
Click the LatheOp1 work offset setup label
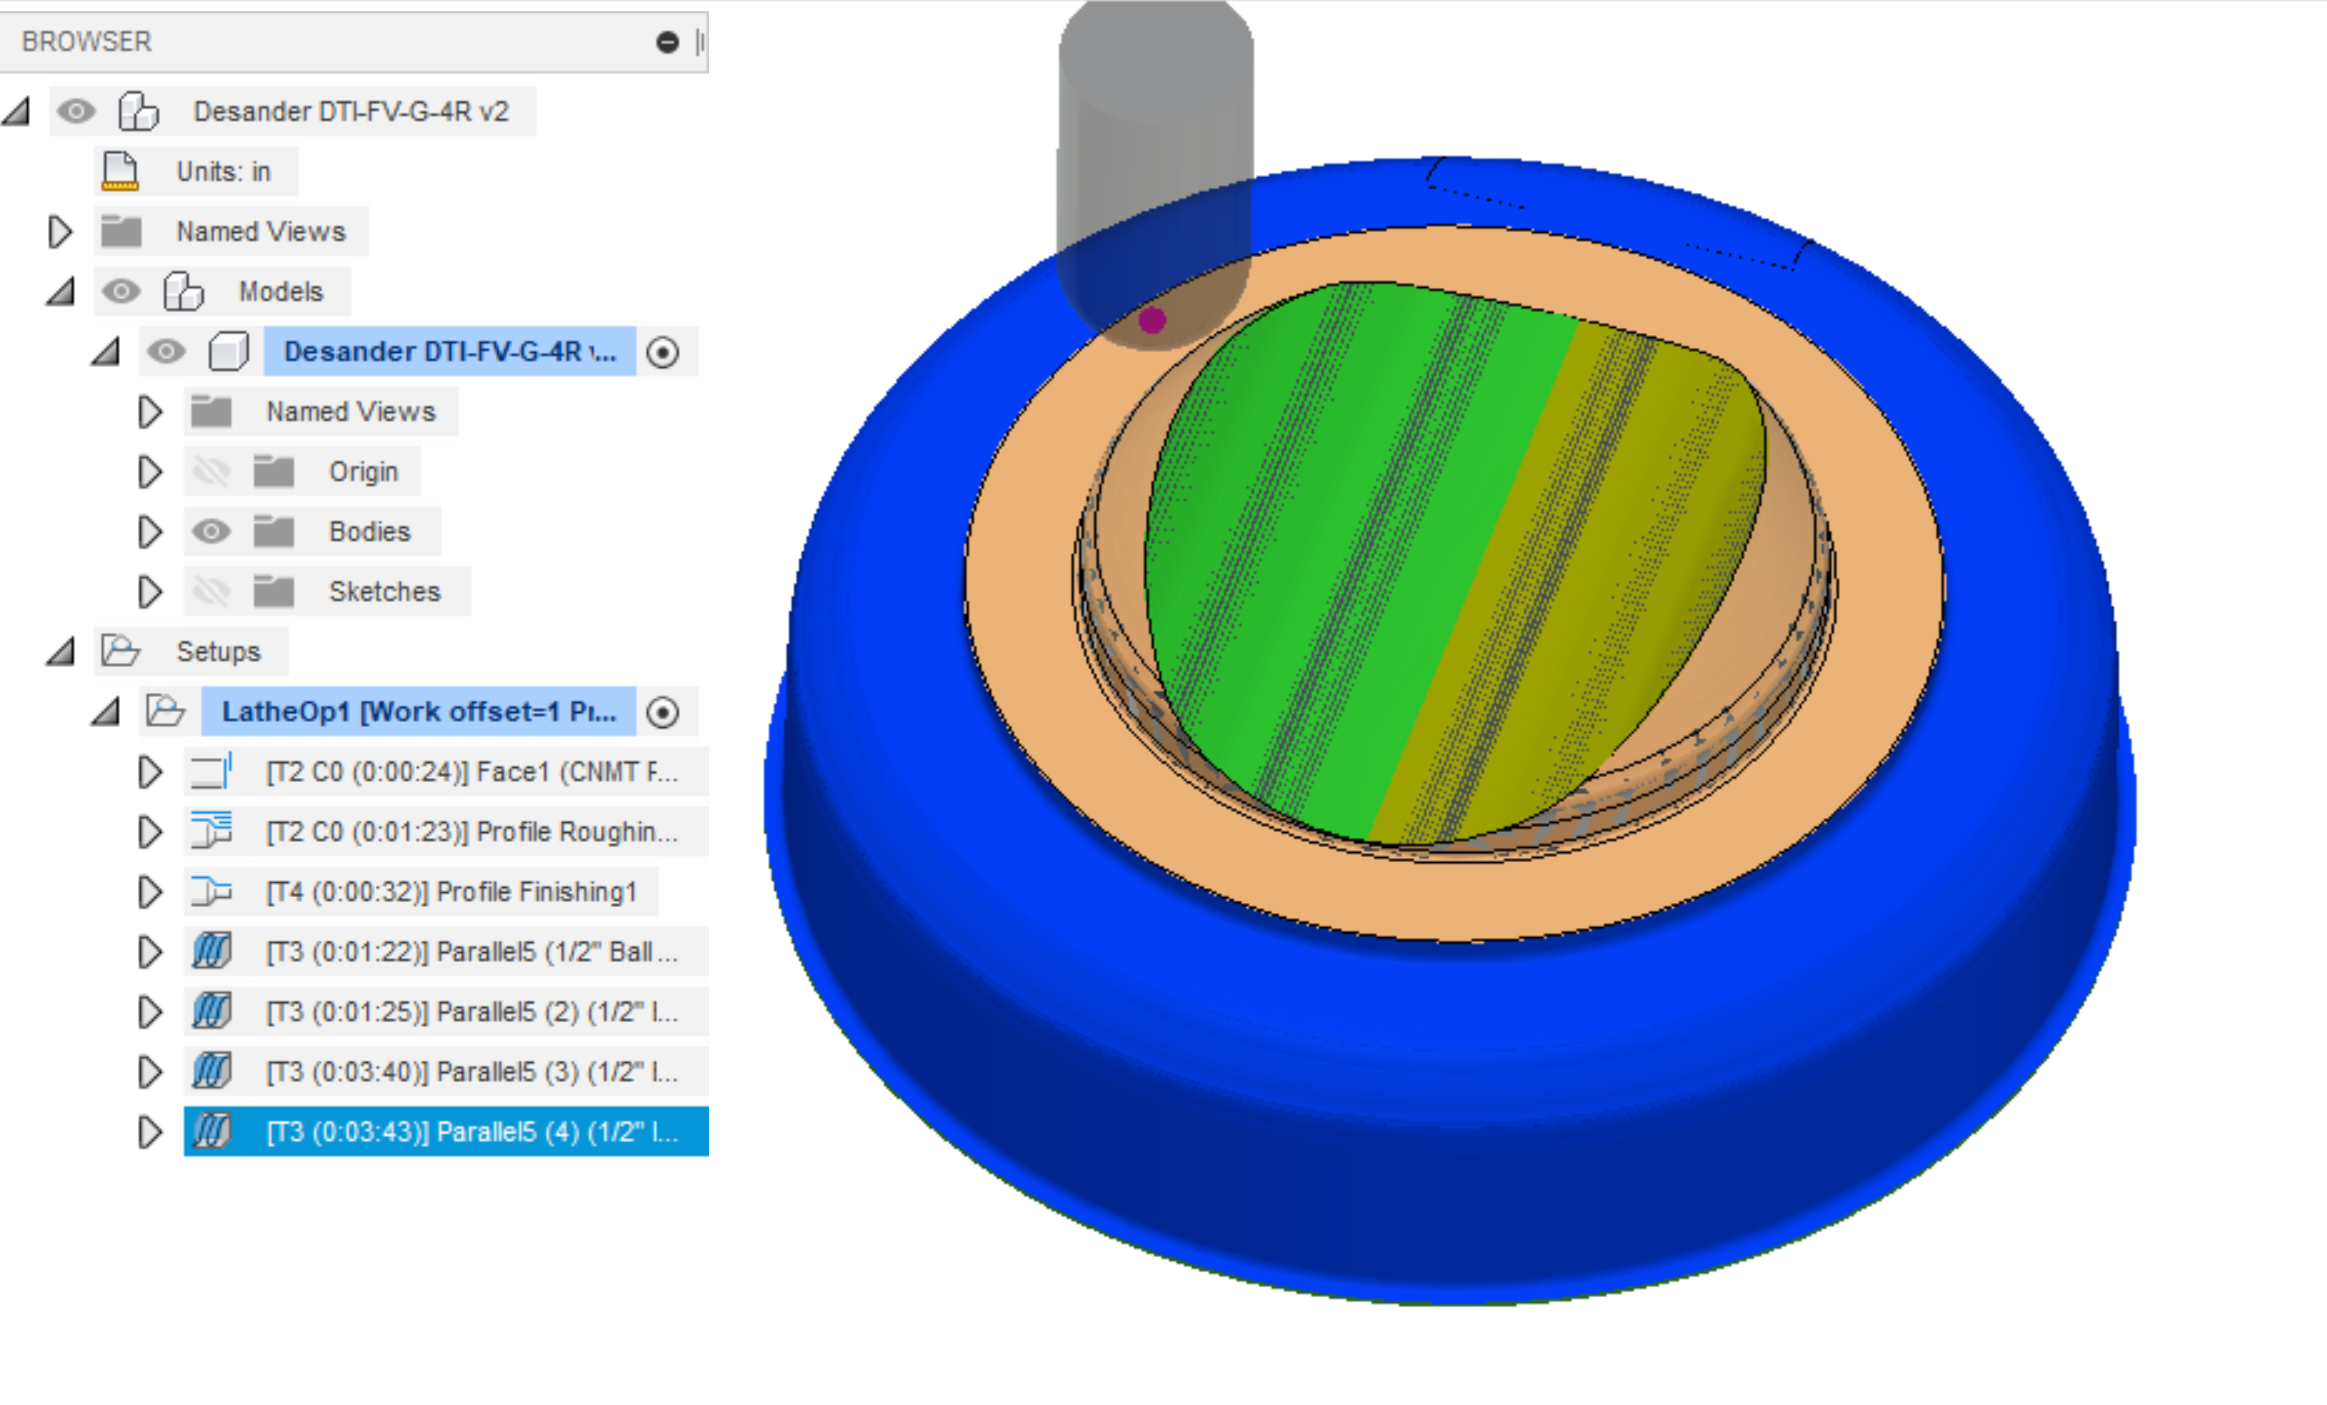418,711
